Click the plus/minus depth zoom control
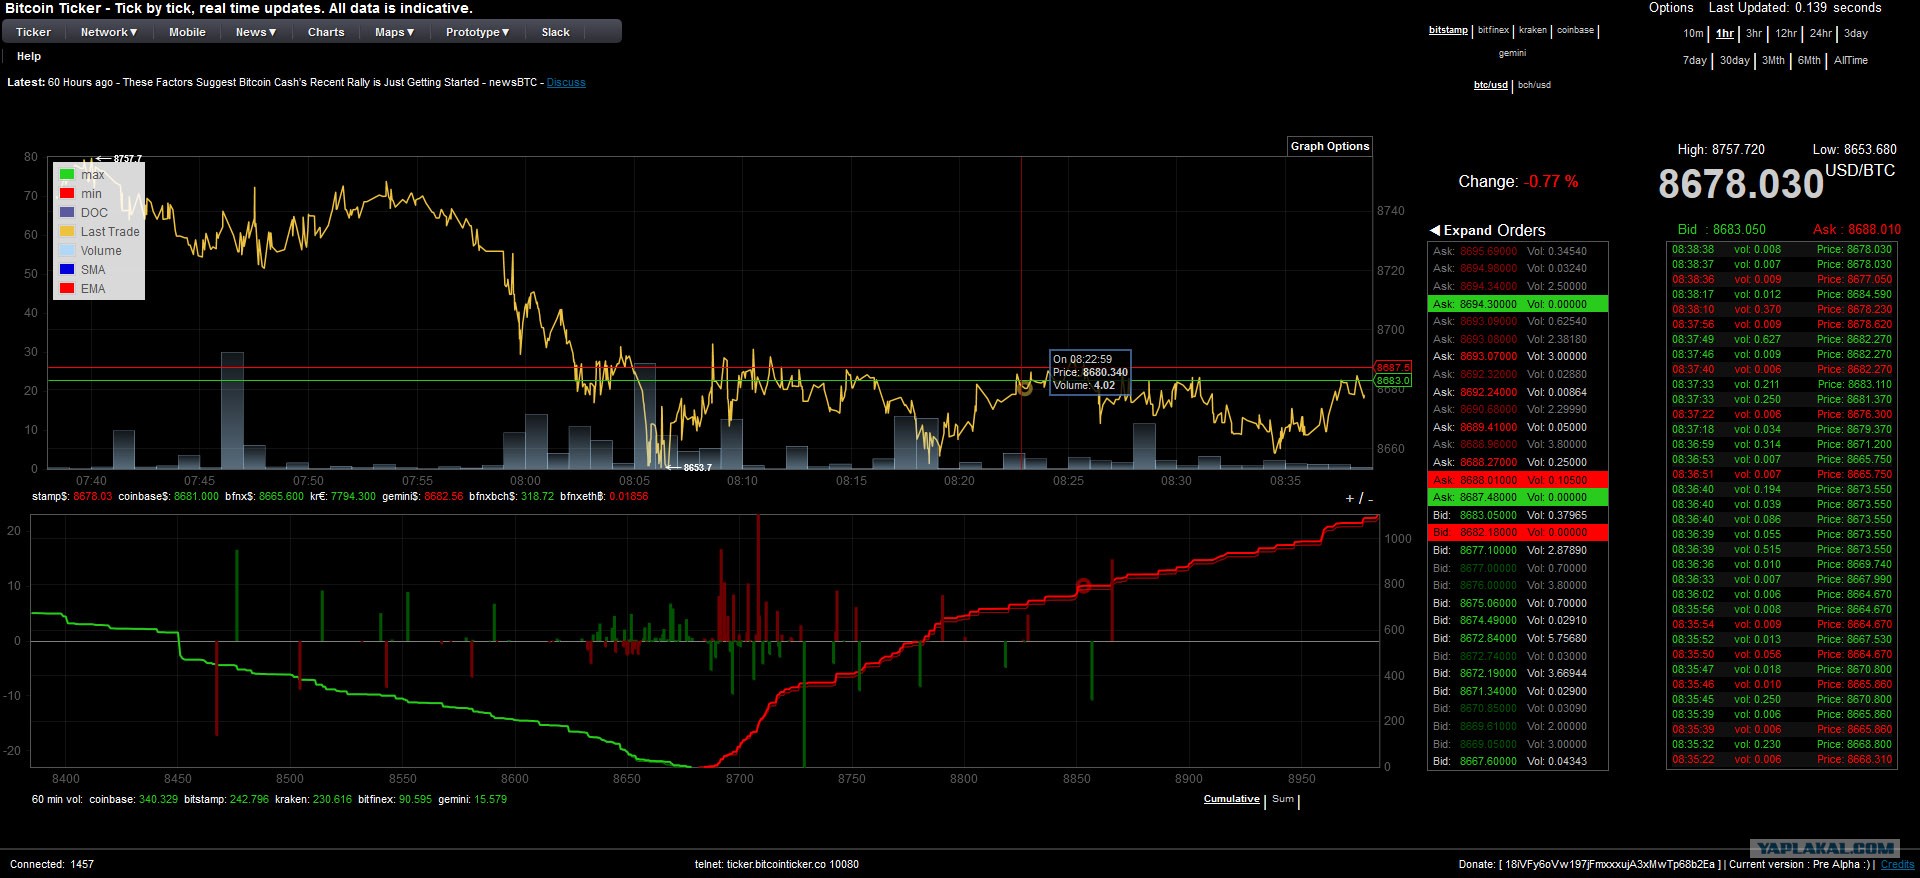Viewport: 1920px width, 878px height. (1360, 498)
